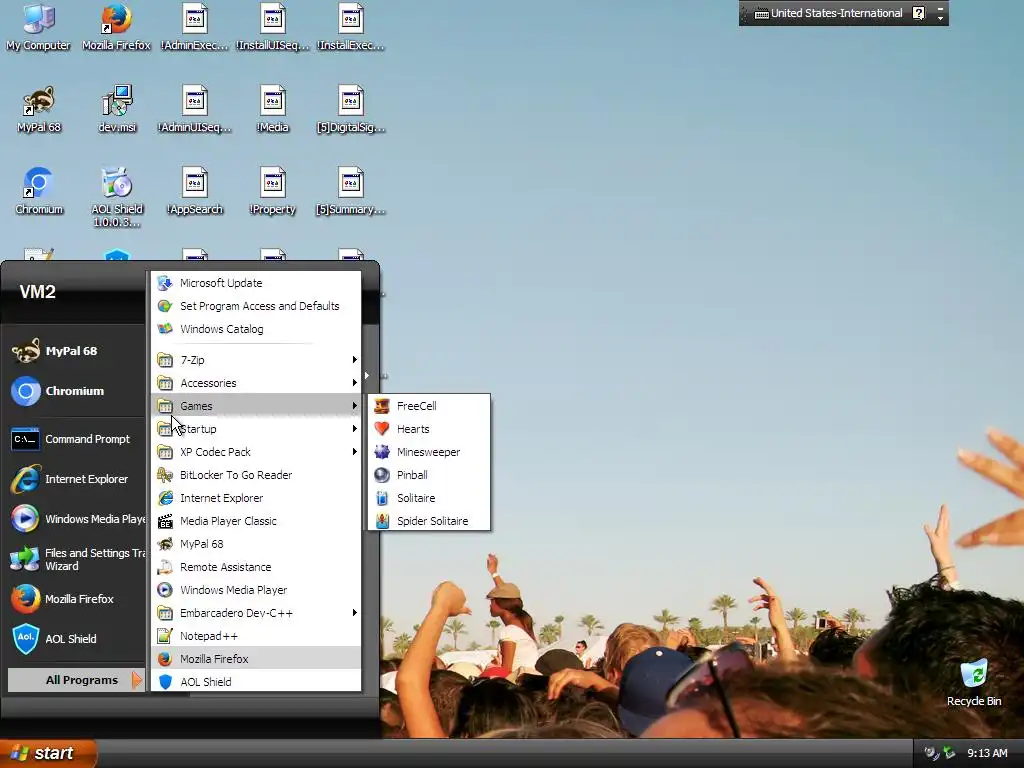Select AOL Shield 1.0.0.3 installer icon

click(x=117, y=197)
